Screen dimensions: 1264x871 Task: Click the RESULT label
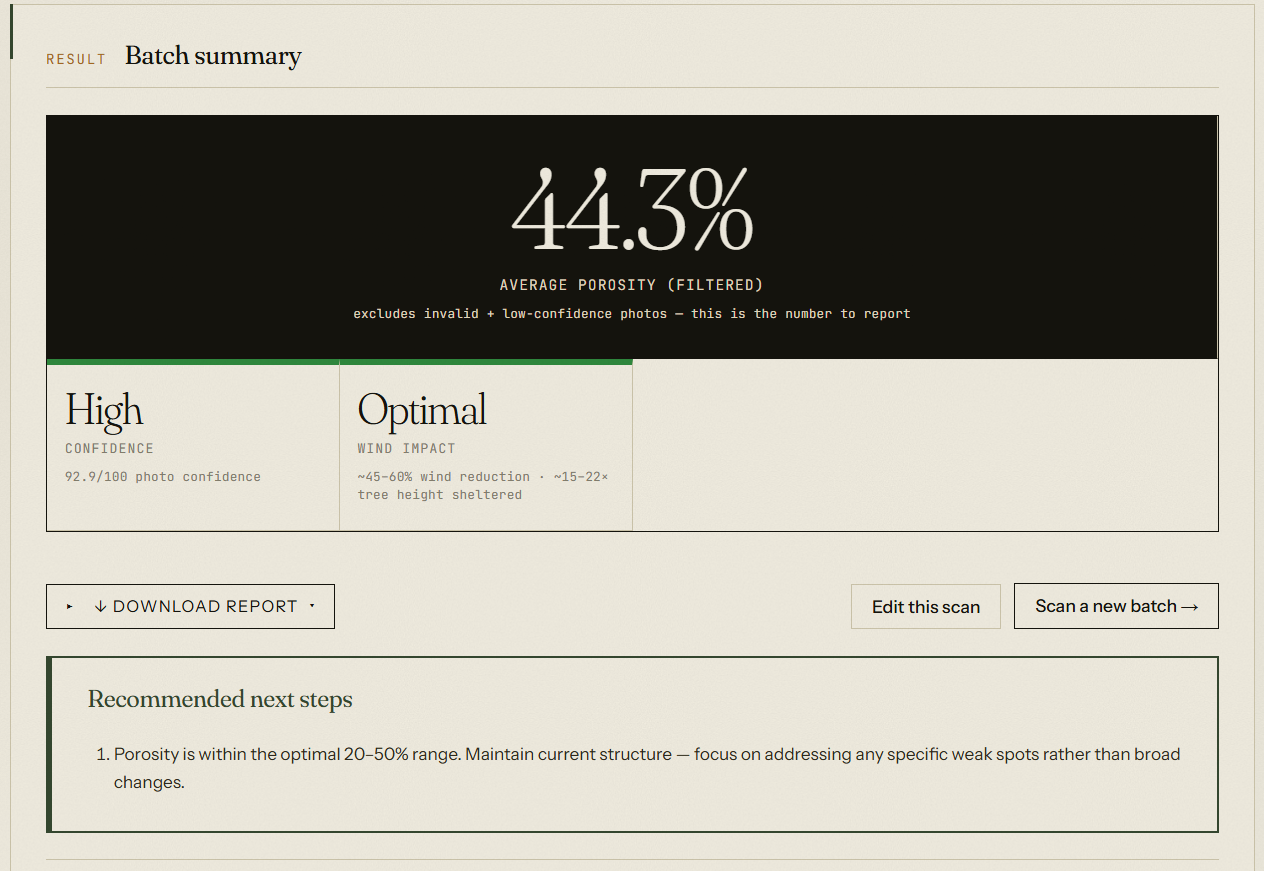(x=76, y=59)
